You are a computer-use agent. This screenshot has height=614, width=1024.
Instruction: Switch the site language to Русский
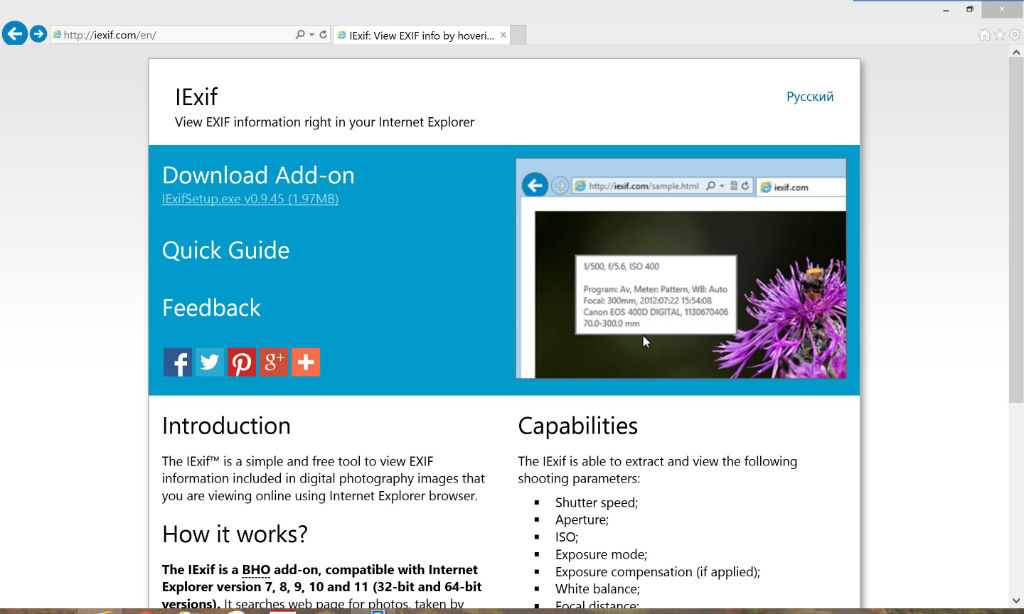point(810,97)
